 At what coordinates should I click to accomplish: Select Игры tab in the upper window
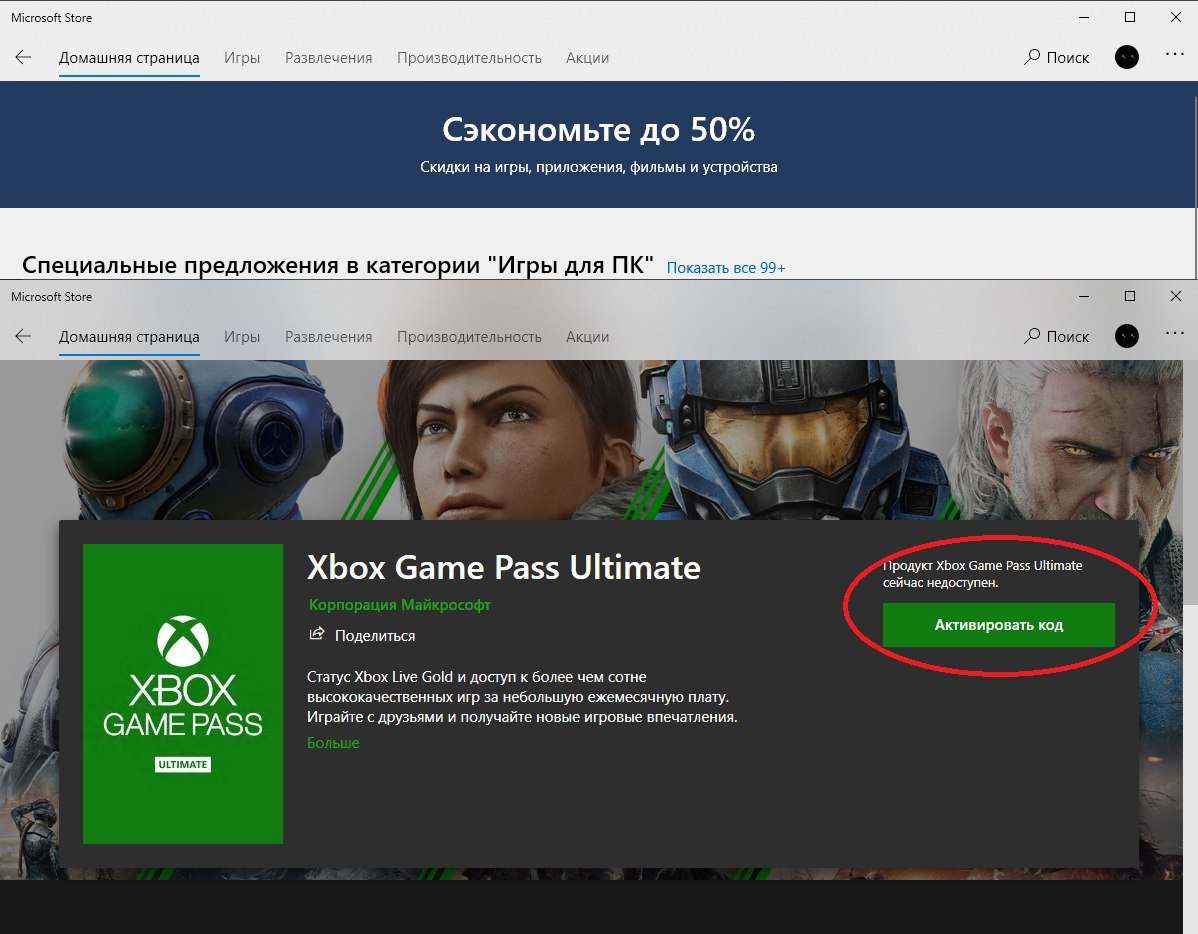click(242, 58)
